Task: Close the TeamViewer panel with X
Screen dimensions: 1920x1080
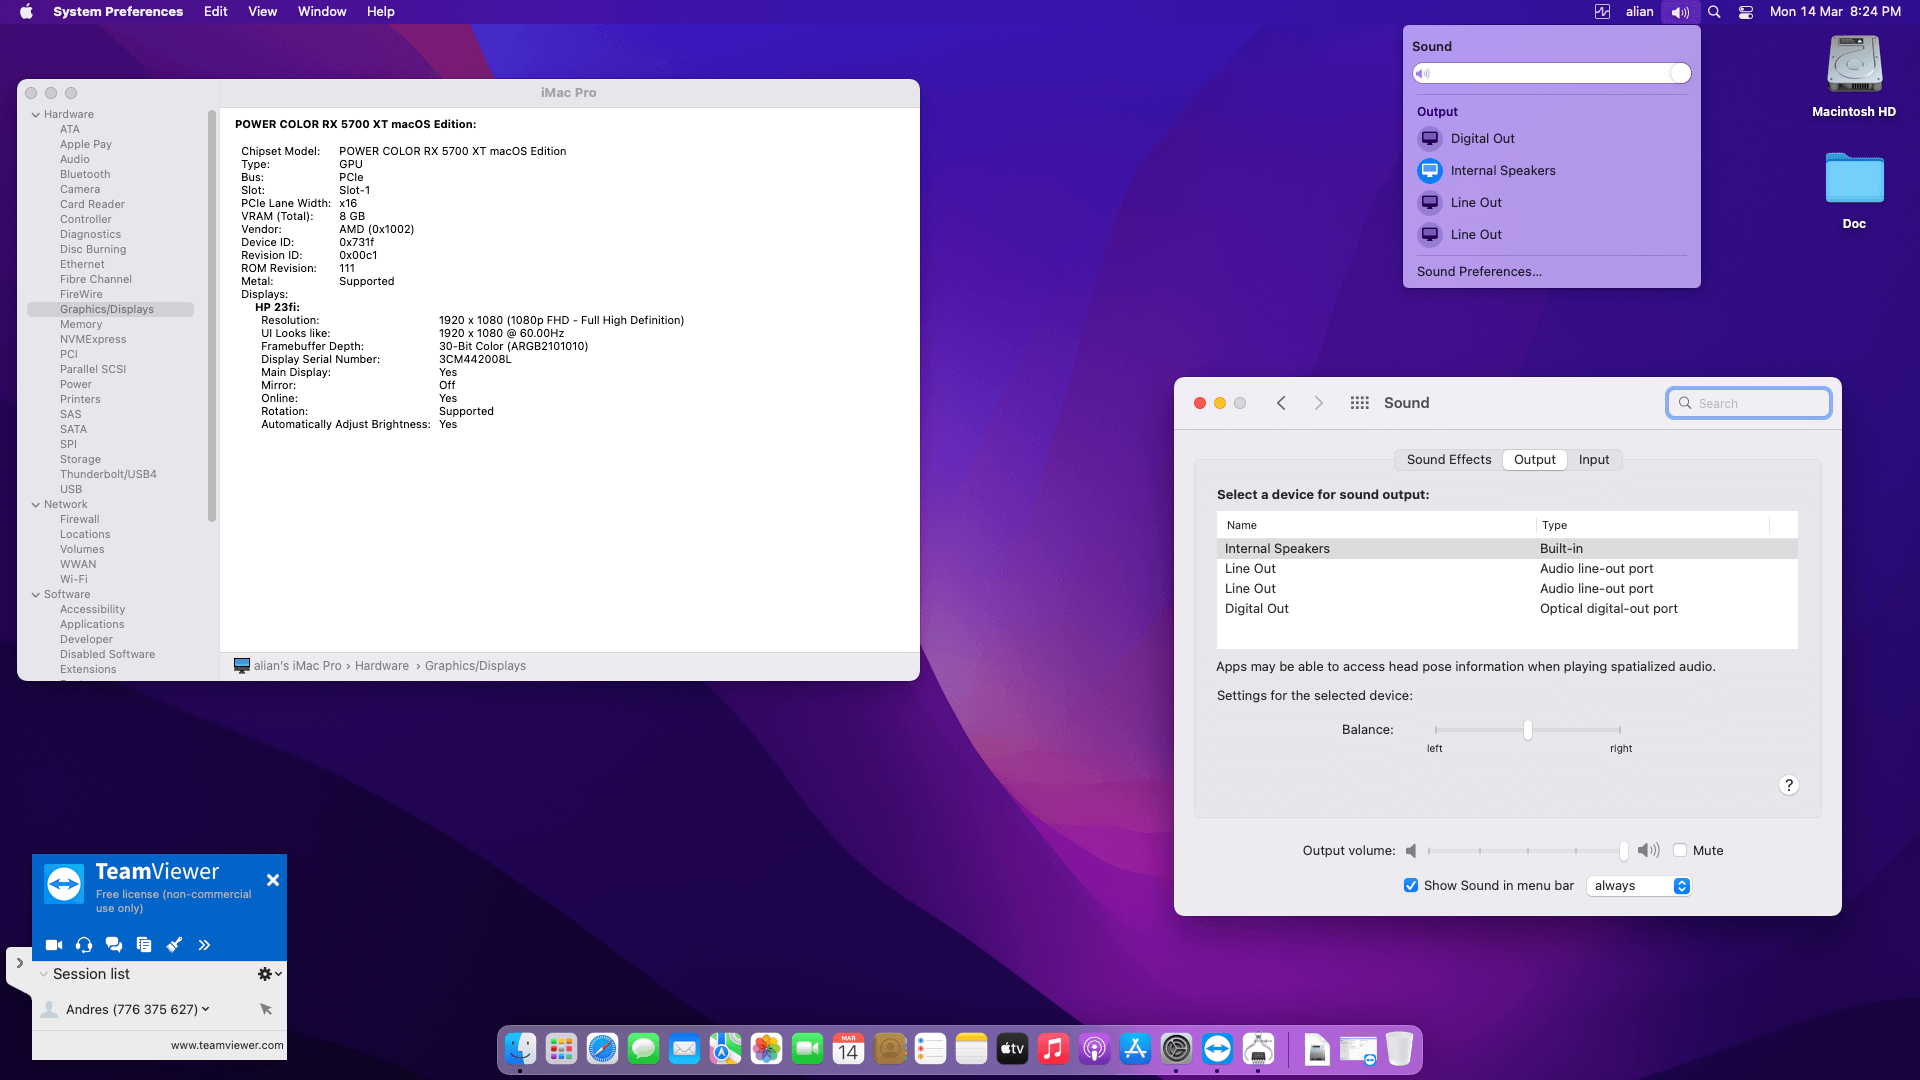Action: [x=273, y=880]
